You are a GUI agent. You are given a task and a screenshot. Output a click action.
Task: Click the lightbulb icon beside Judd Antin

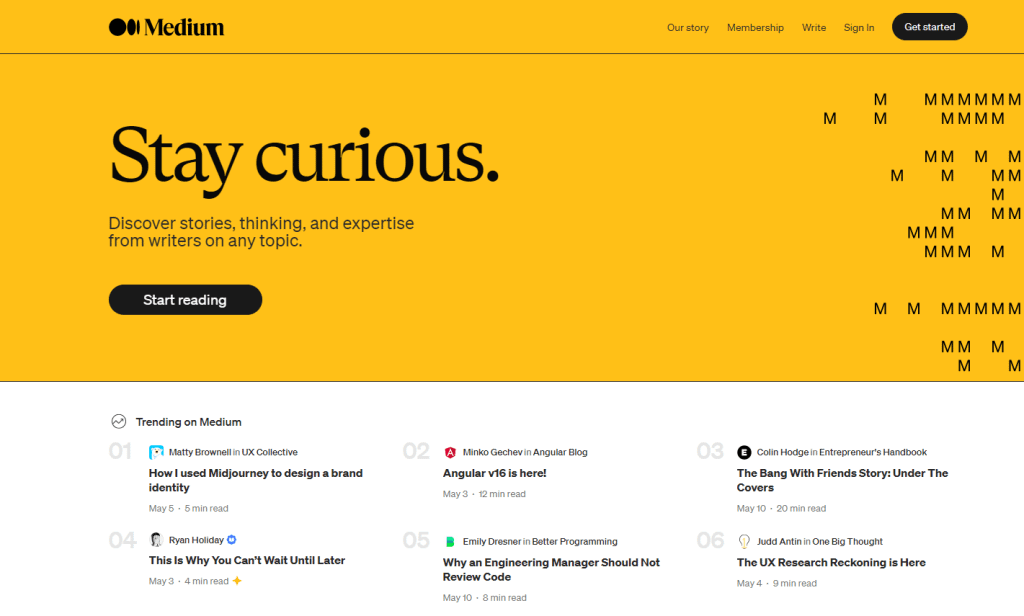(x=743, y=540)
